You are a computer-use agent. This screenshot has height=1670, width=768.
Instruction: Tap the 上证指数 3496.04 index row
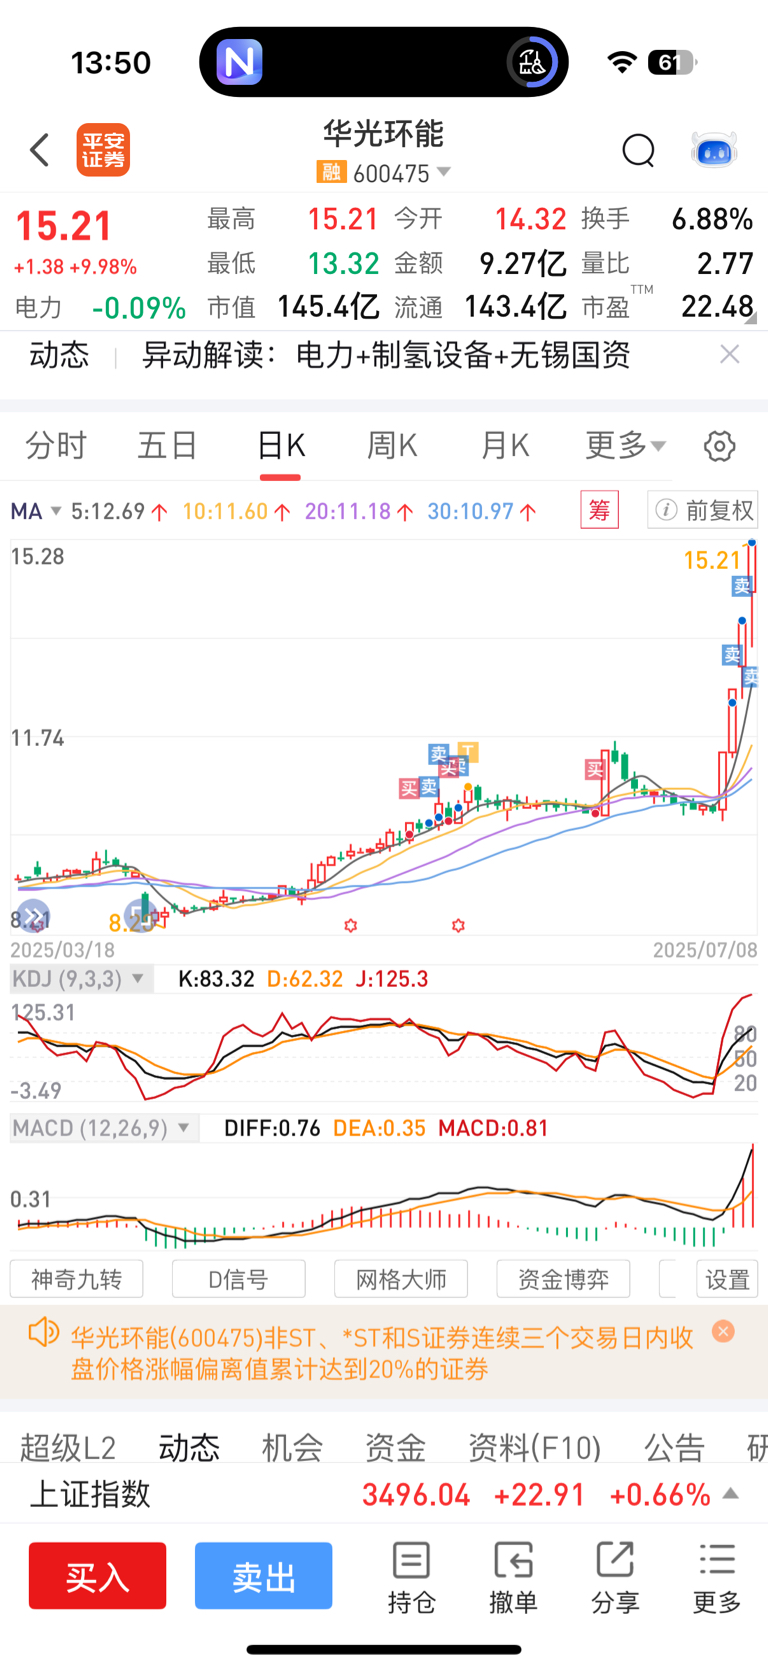click(384, 1494)
